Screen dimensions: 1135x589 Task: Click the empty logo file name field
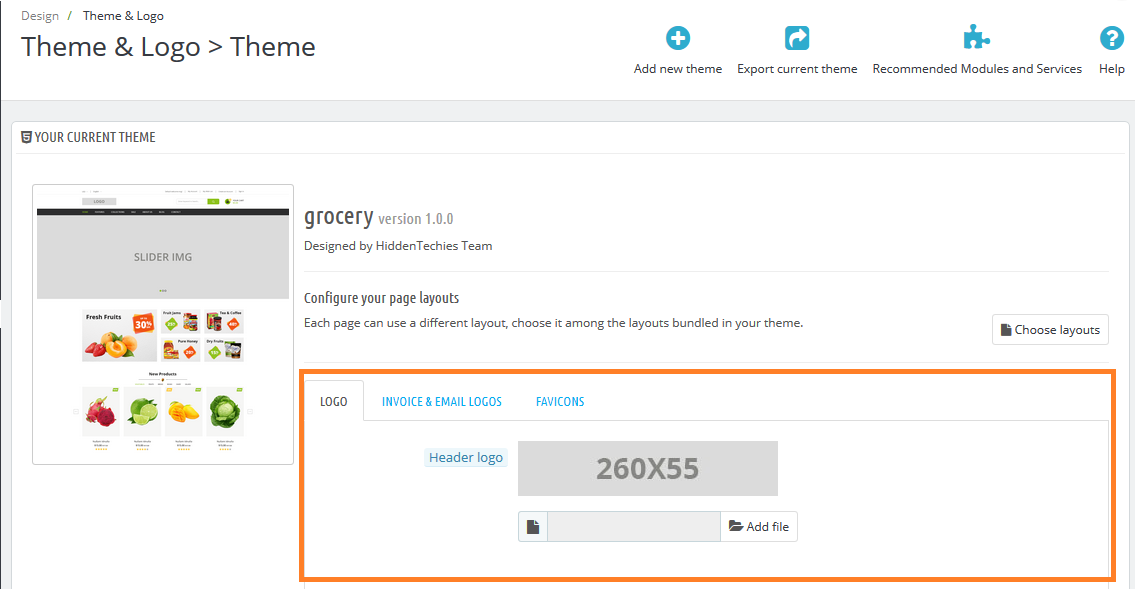tap(633, 527)
